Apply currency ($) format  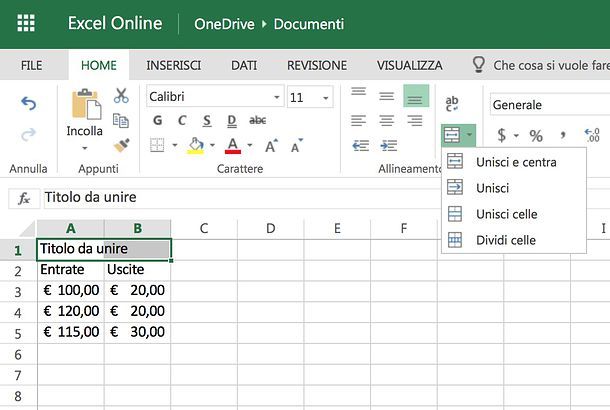502,135
